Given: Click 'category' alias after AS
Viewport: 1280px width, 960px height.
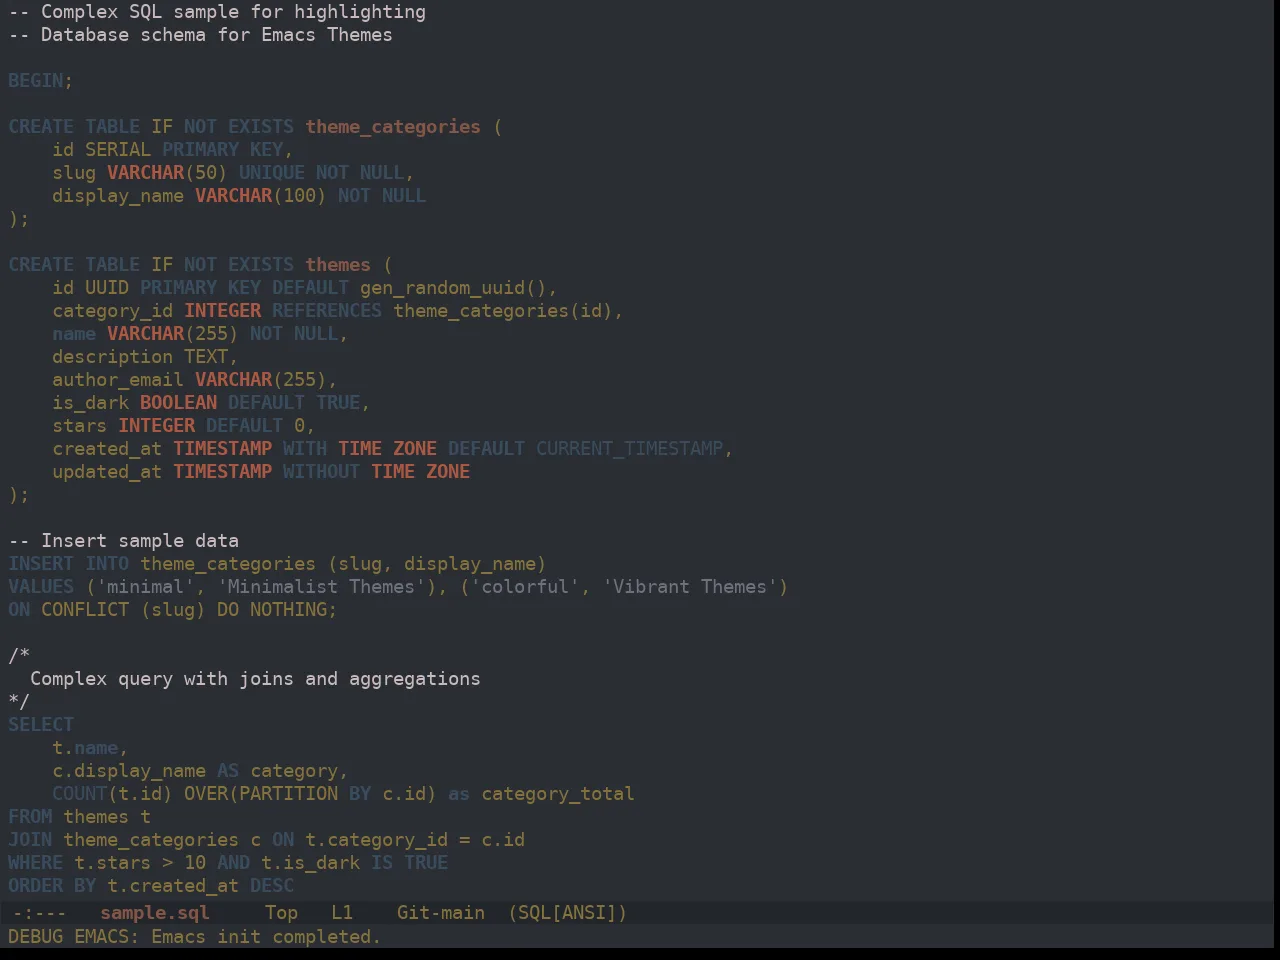Looking at the screenshot, I should coord(294,770).
